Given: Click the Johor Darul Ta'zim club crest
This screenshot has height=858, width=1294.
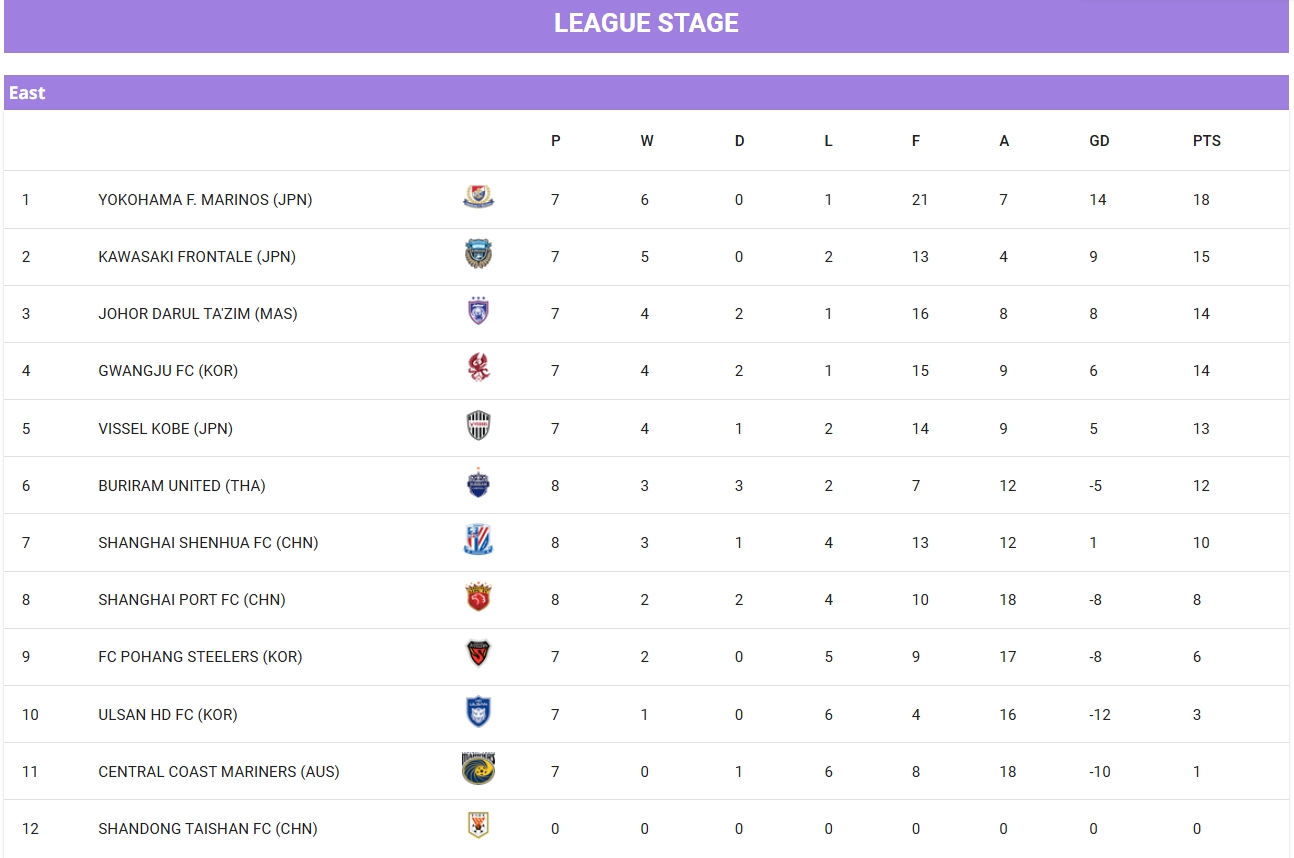Looking at the screenshot, I should pyautogui.click(x=478, y=312).
